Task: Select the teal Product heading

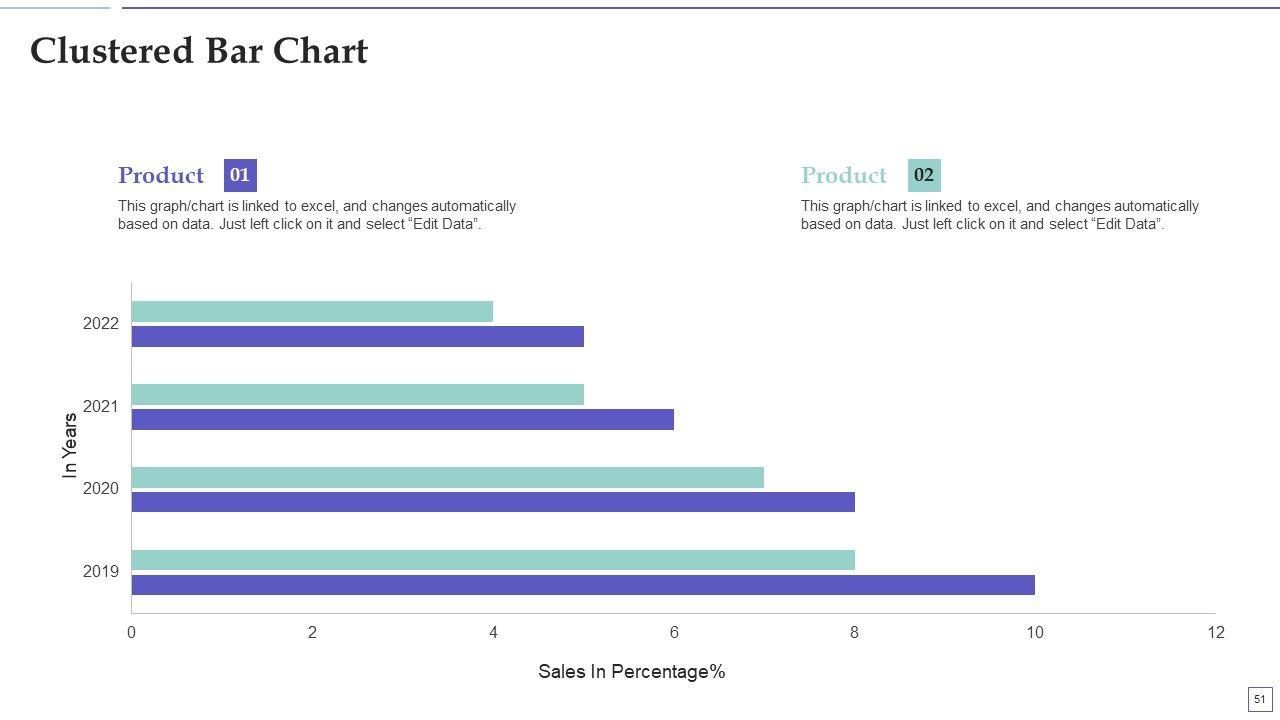Action: [844, 176]
